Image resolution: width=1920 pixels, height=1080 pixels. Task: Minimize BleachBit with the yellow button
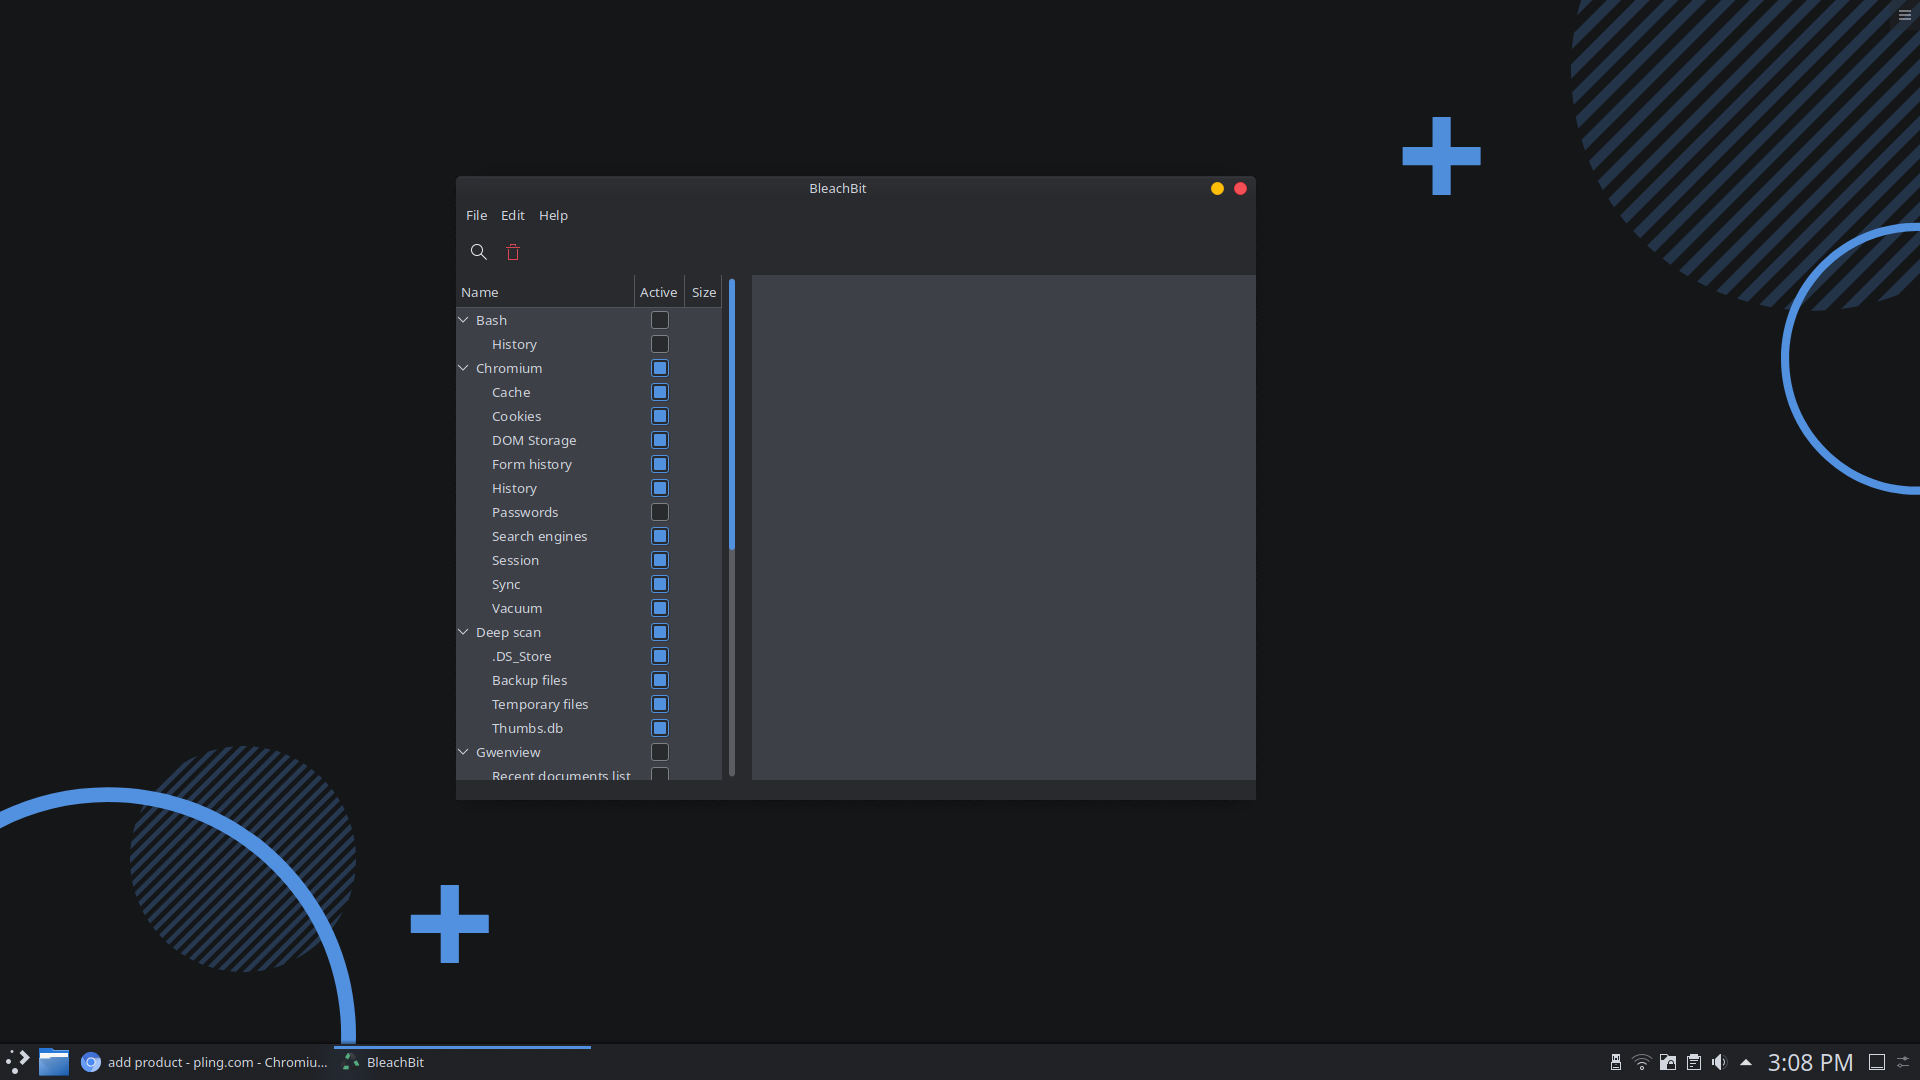click(x=1217, y=188)
